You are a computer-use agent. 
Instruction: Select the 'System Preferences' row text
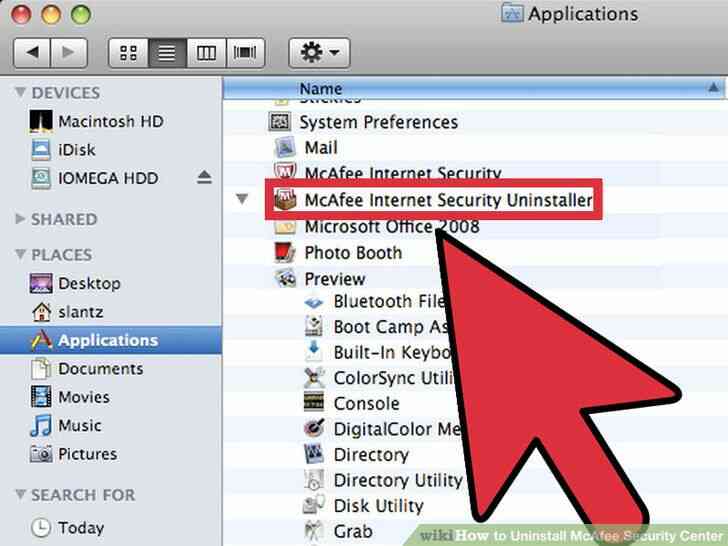378,122
